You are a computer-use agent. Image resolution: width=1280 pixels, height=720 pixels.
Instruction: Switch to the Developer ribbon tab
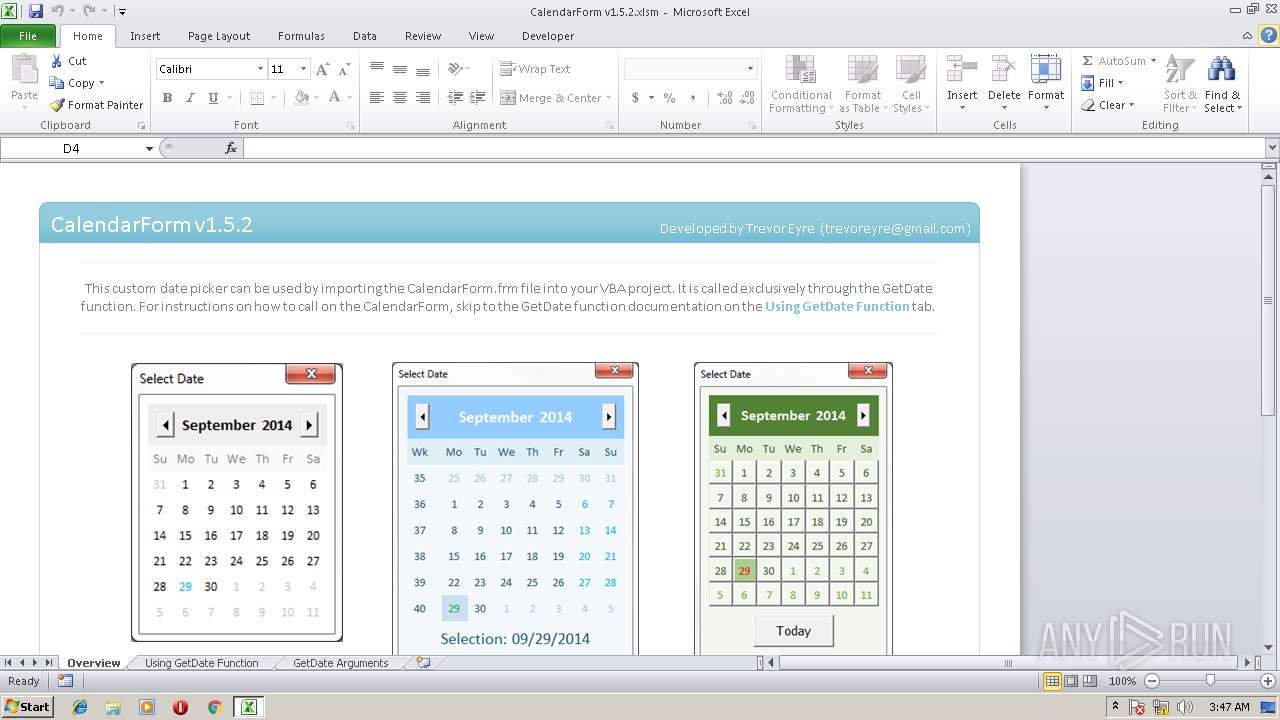point(548,35)
